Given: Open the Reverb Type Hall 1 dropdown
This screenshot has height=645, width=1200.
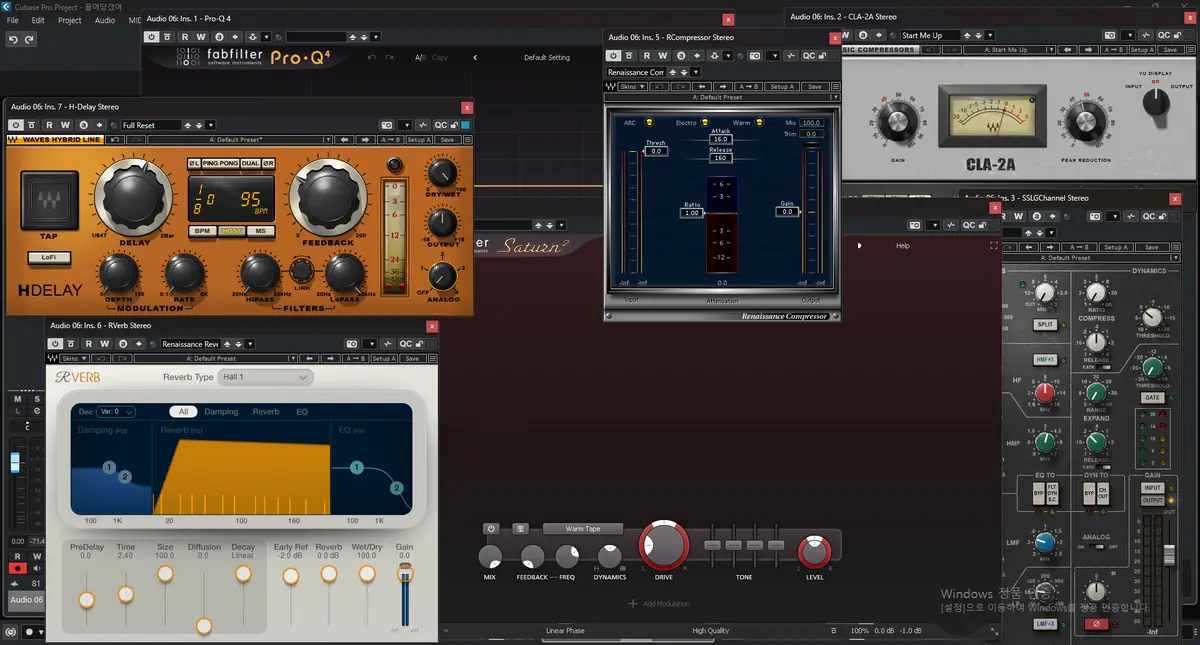Looking at the screenshot, I should point(265,377).
